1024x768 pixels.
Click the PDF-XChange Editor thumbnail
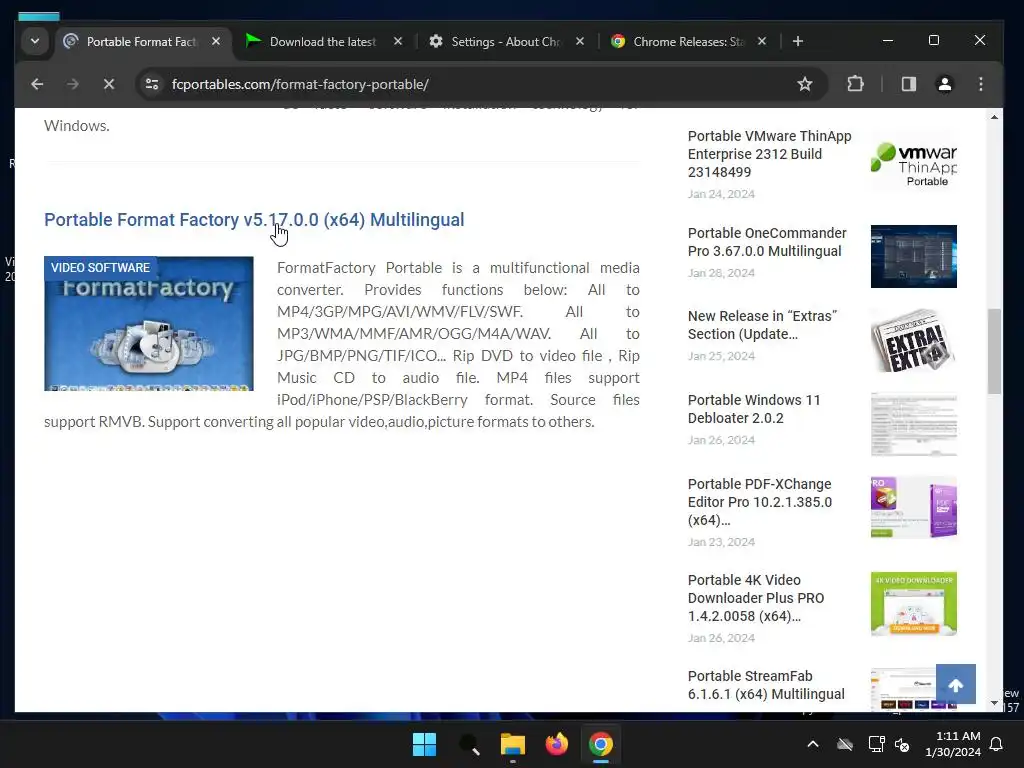914,507
